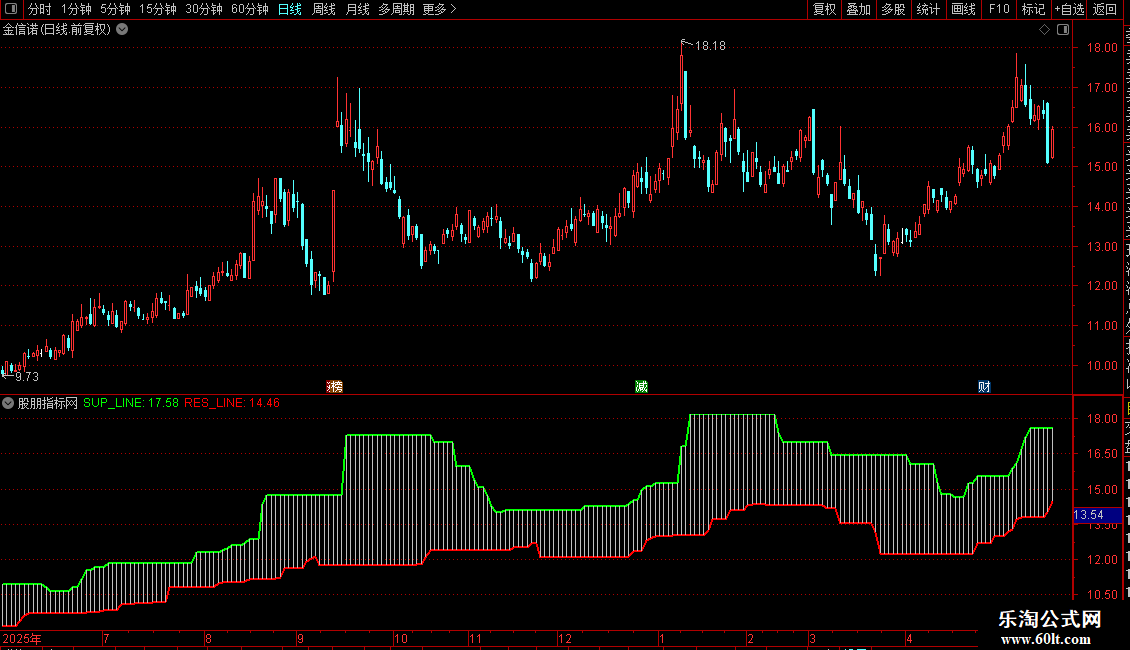Click the 标记 mark button
This screenshot has width=1130, height=650.
(x=1033, y=9)
